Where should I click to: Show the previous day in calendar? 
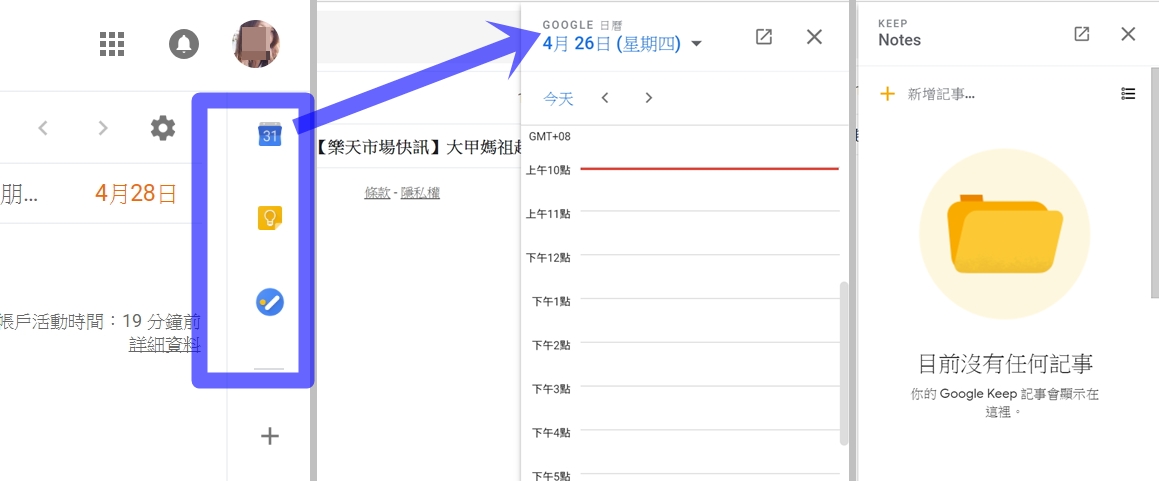tap(605, 98)
